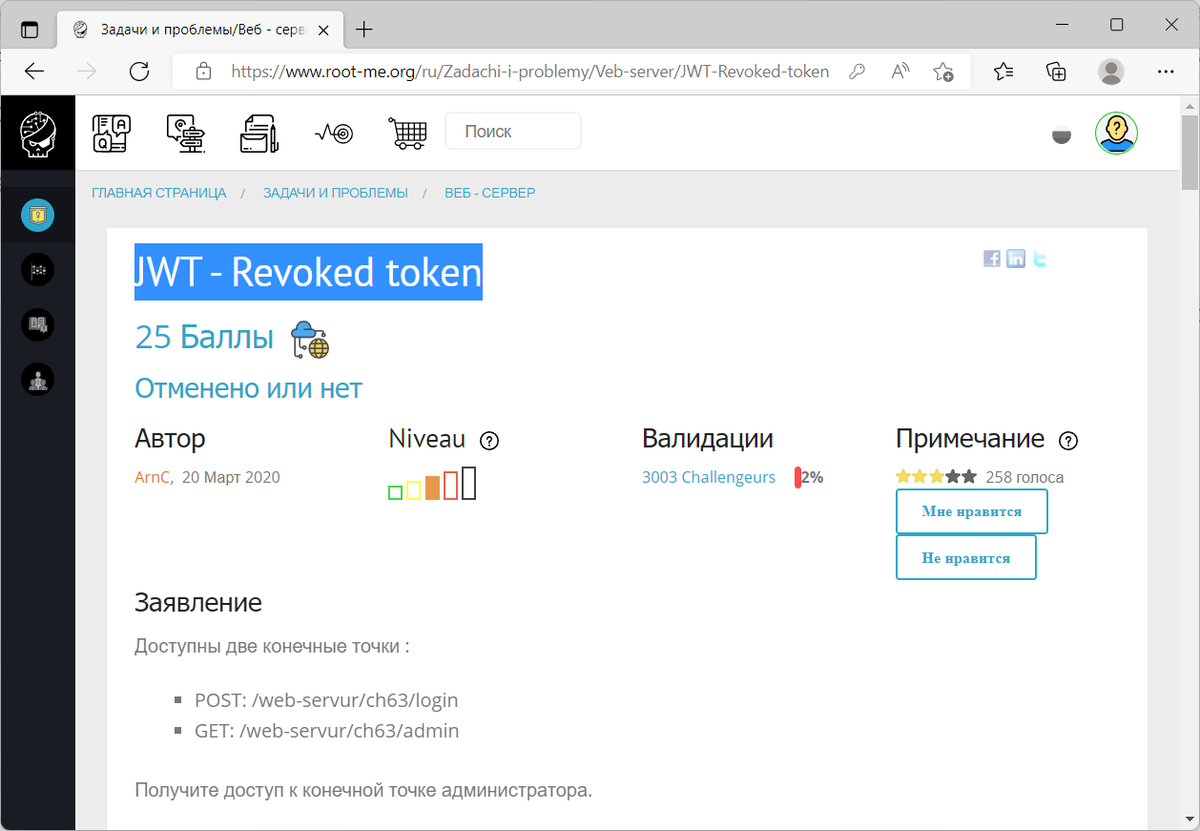Open the browser settings and more menu
Viewport: 1200px width, 831px height.
coord(1165,71)
